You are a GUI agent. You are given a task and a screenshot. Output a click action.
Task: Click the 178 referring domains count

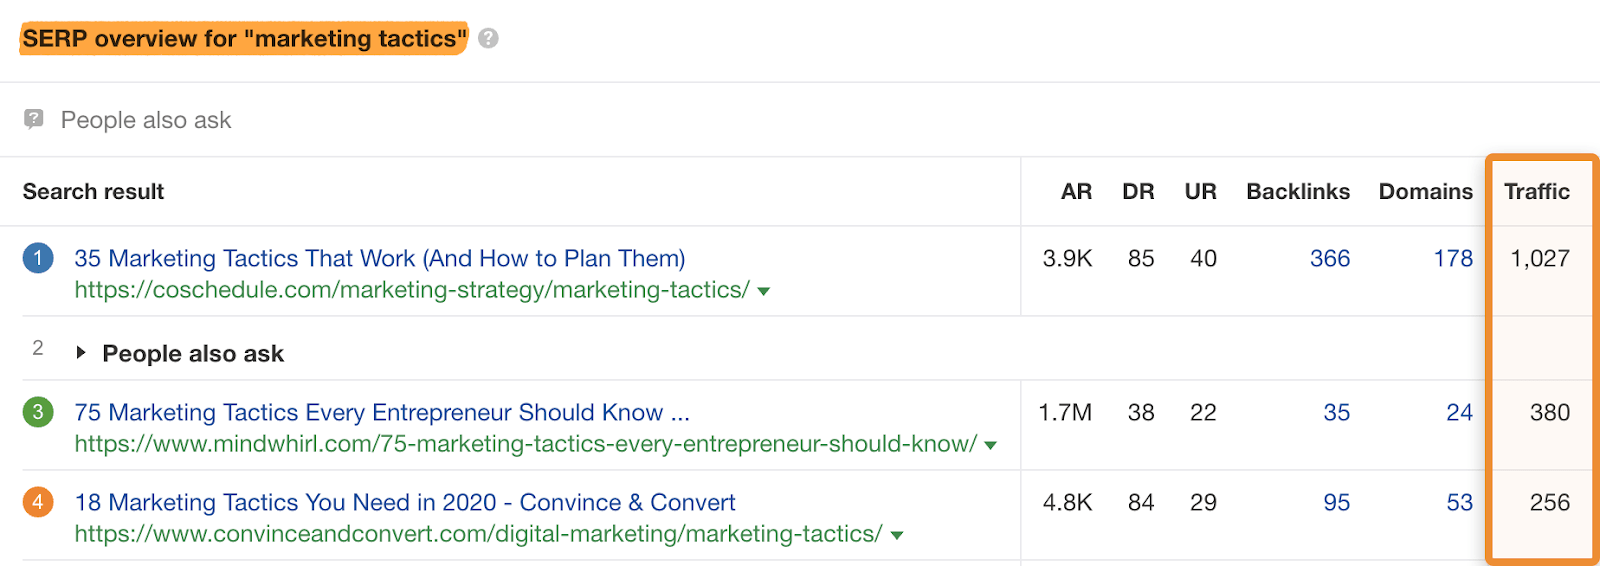tap(1452, 259)
